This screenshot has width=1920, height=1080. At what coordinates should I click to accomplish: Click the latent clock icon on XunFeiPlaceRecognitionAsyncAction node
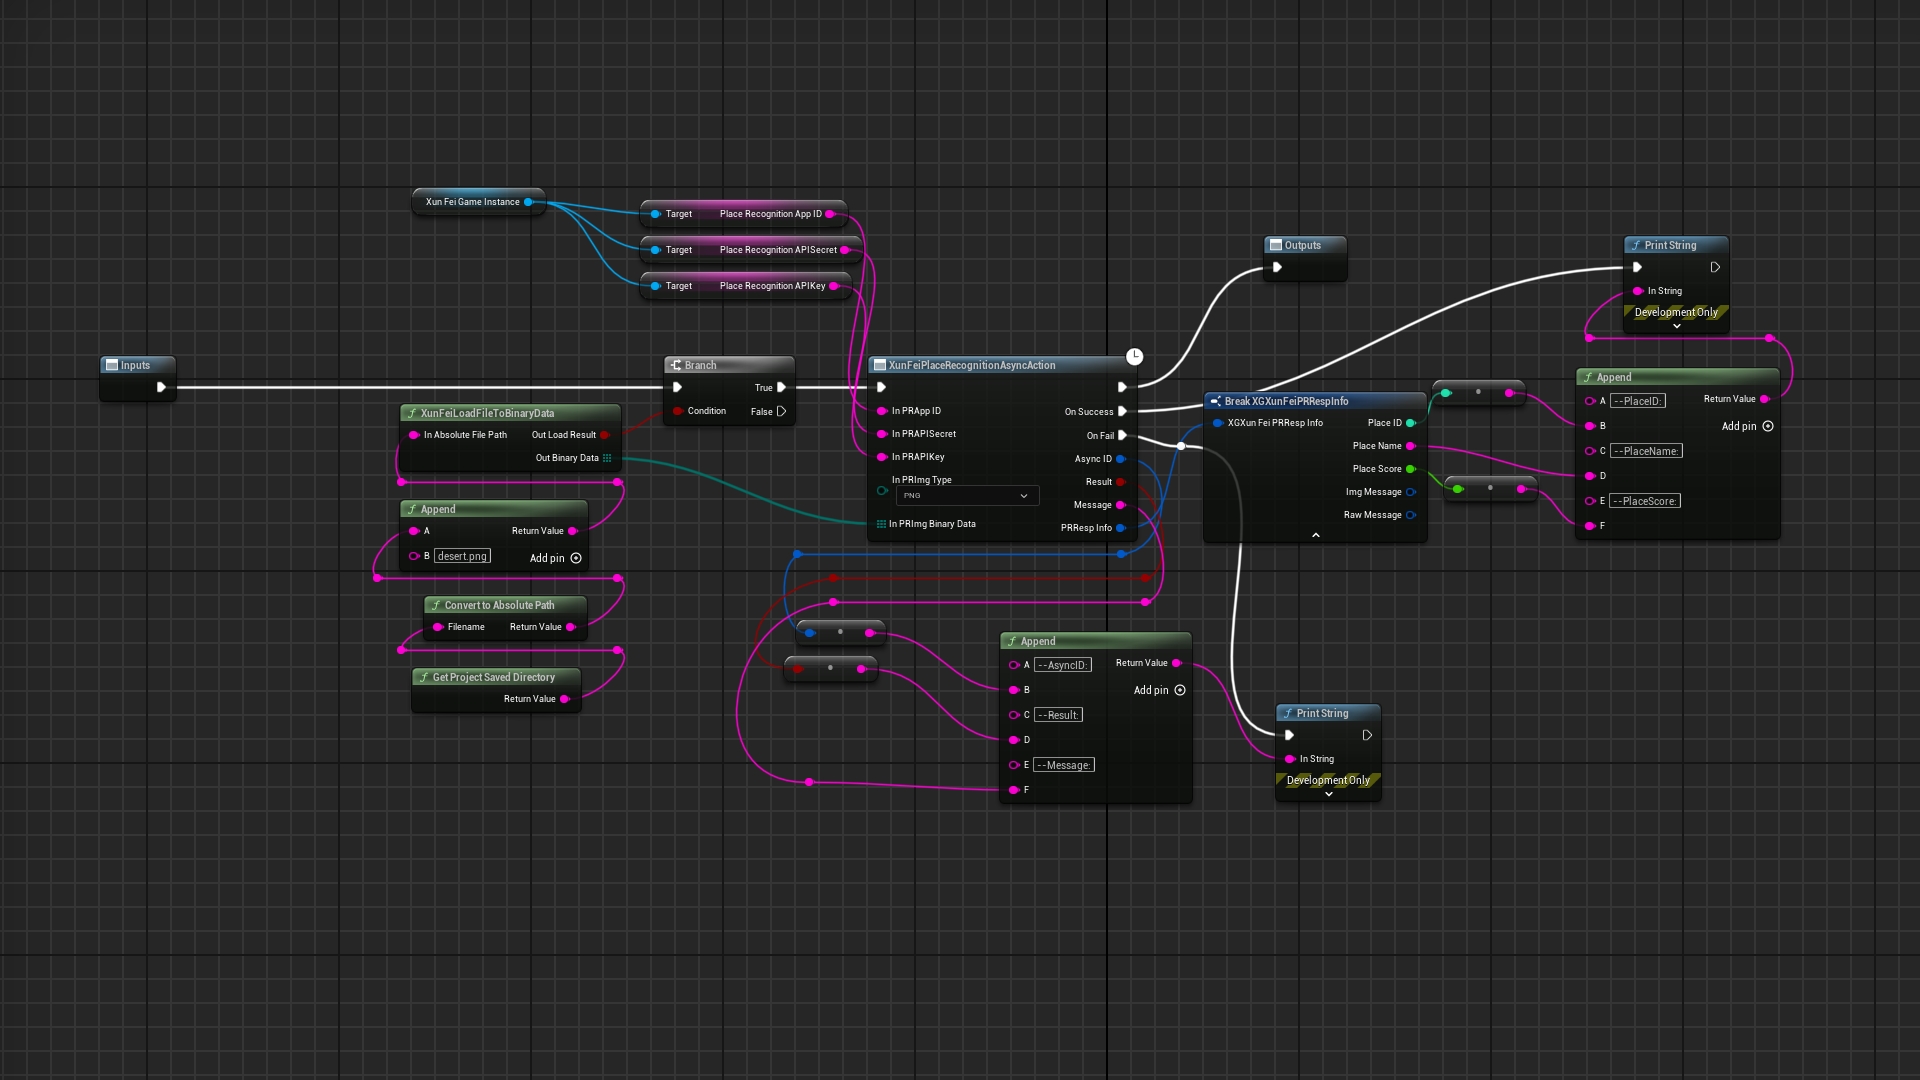(x=1134, y=357)
